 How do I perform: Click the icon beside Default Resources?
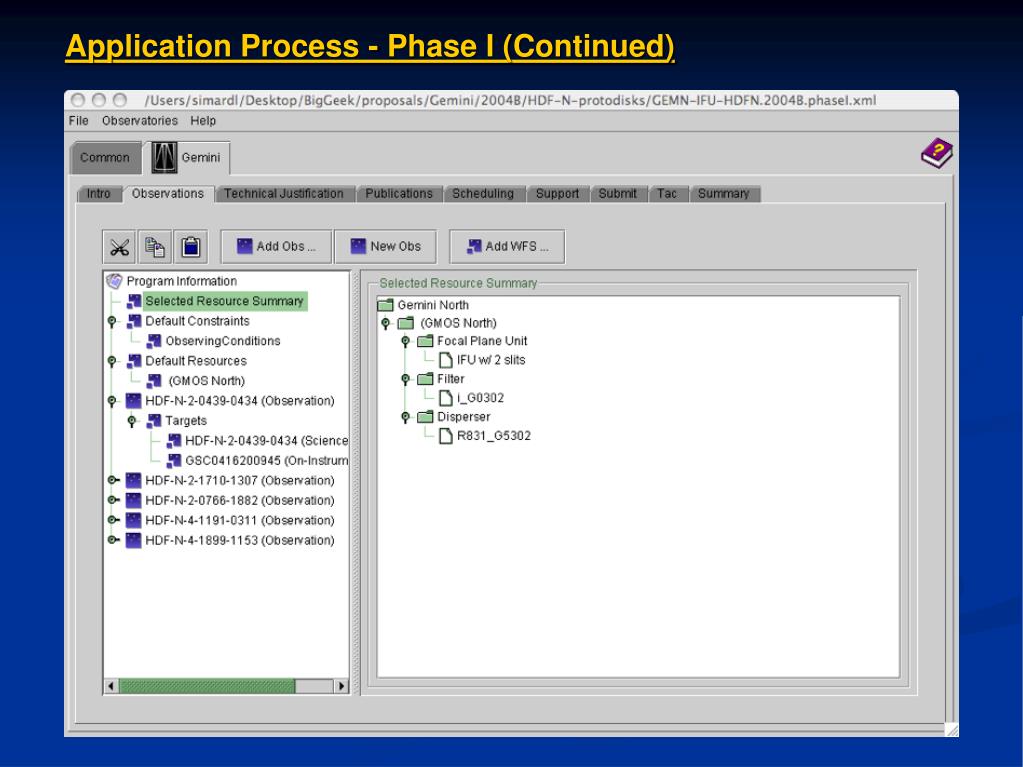(x=134, y=361)
